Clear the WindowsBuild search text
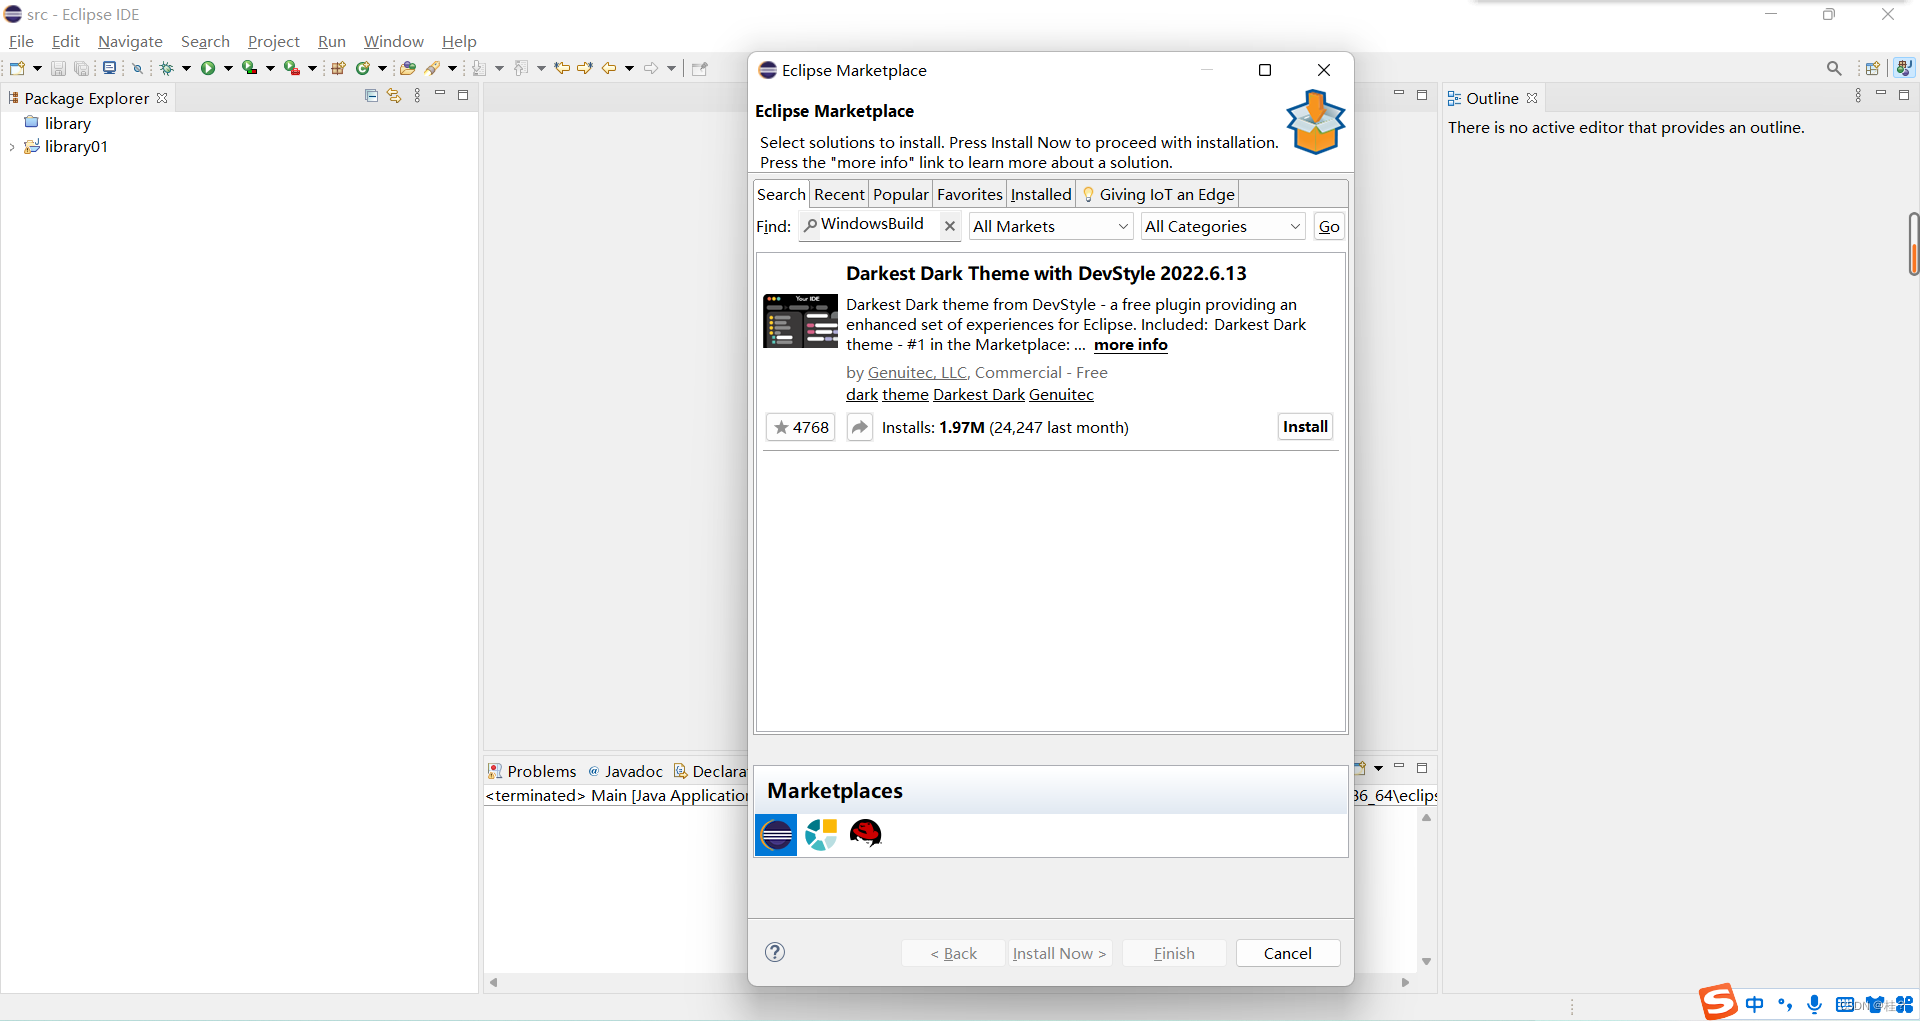1920x1021 pixels. pyautogui.click(x=950, y=226)
